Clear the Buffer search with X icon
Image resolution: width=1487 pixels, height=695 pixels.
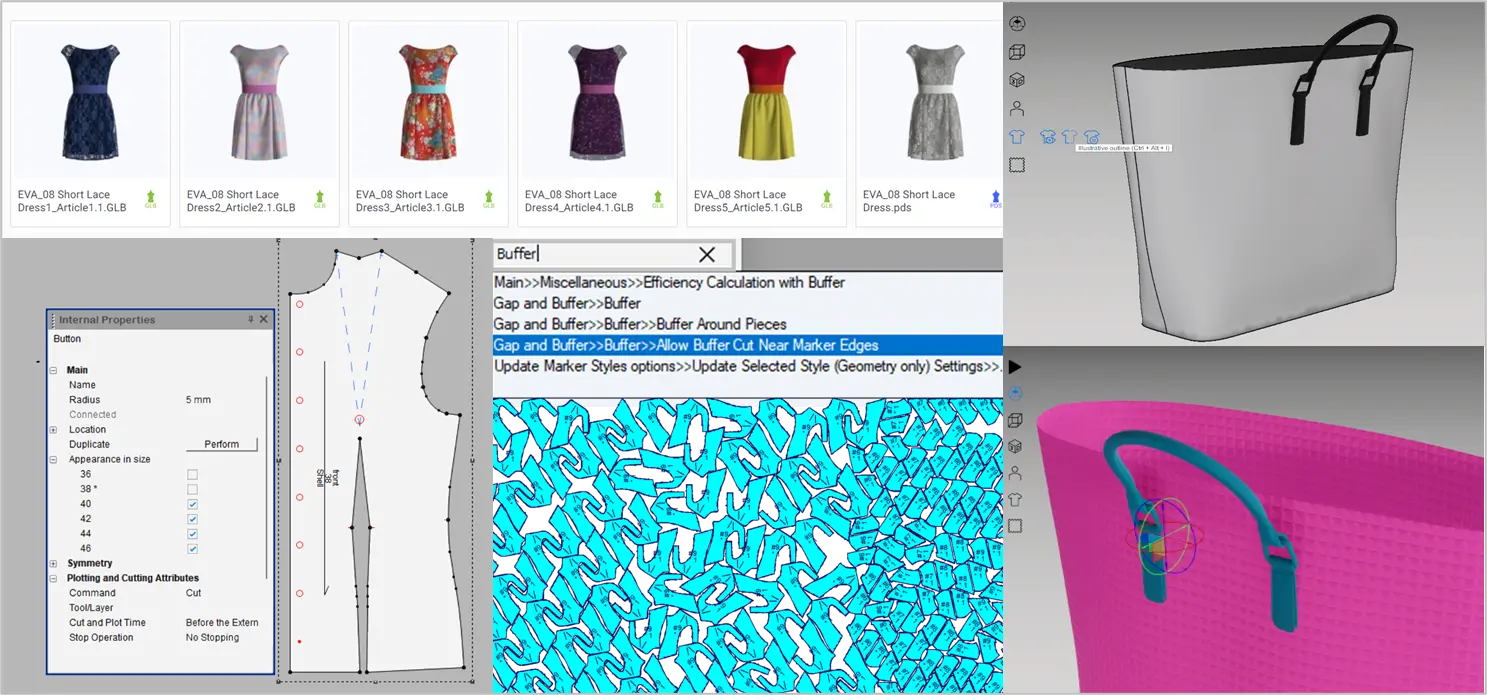[707, 254]
